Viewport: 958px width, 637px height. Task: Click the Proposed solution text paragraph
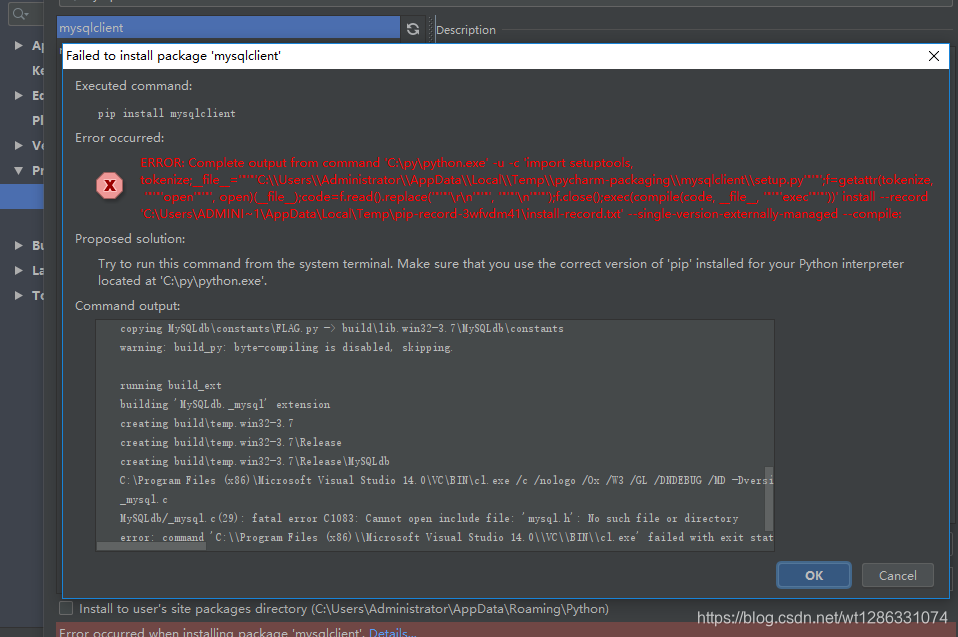tap(500, 272)
